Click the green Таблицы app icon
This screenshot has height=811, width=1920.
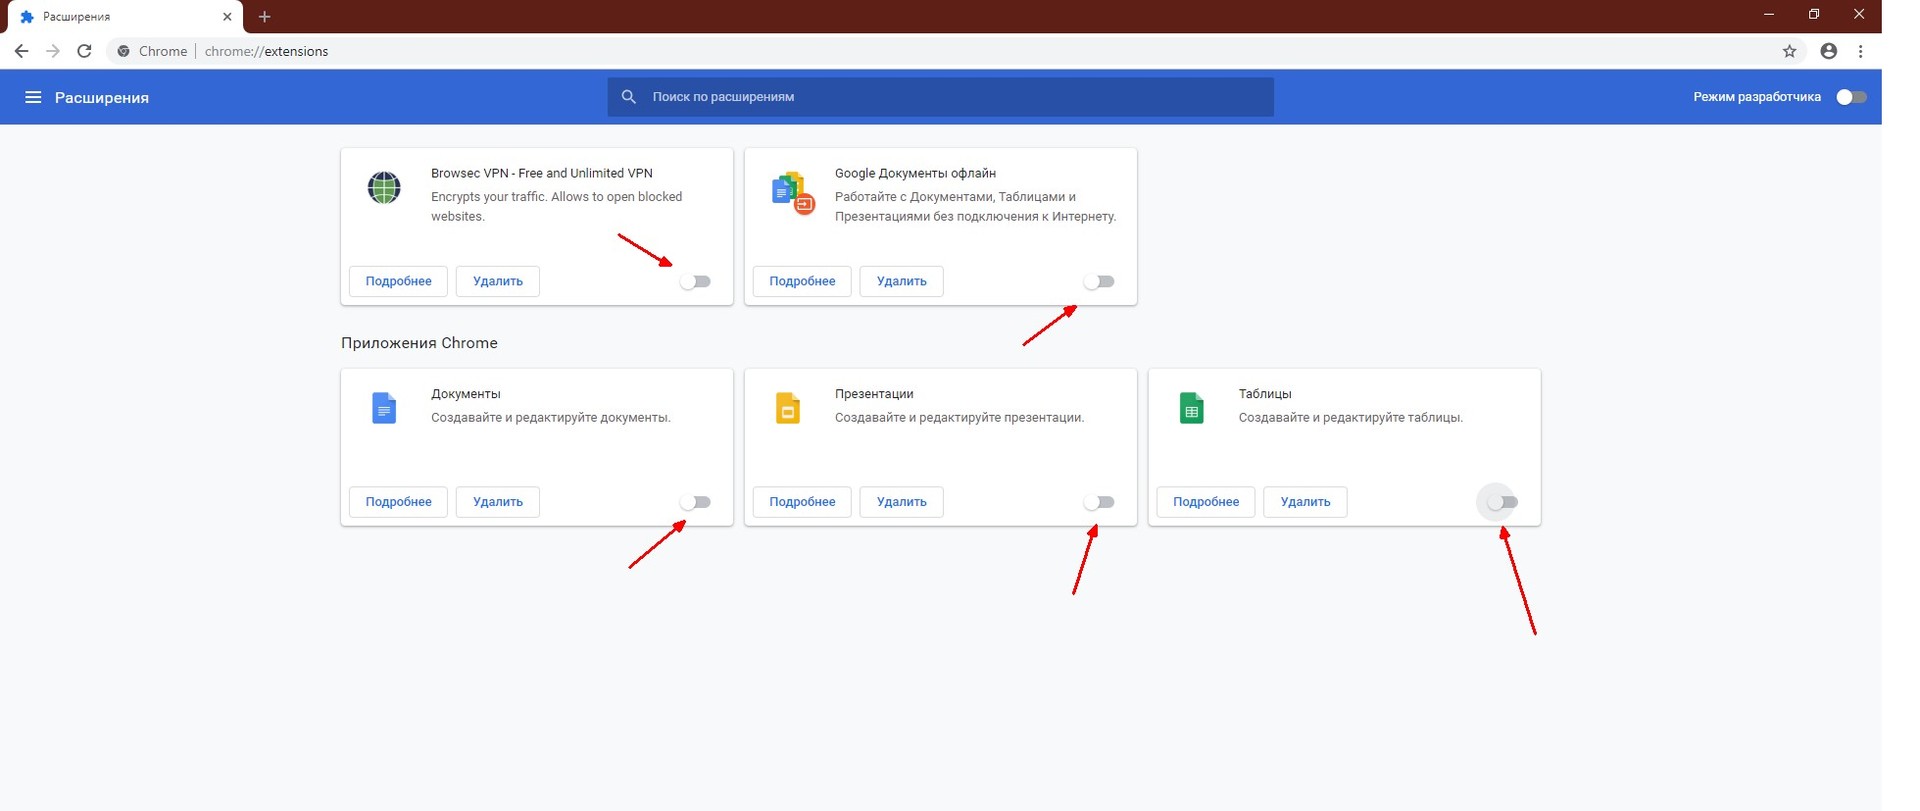click(x=1192, y=408)
